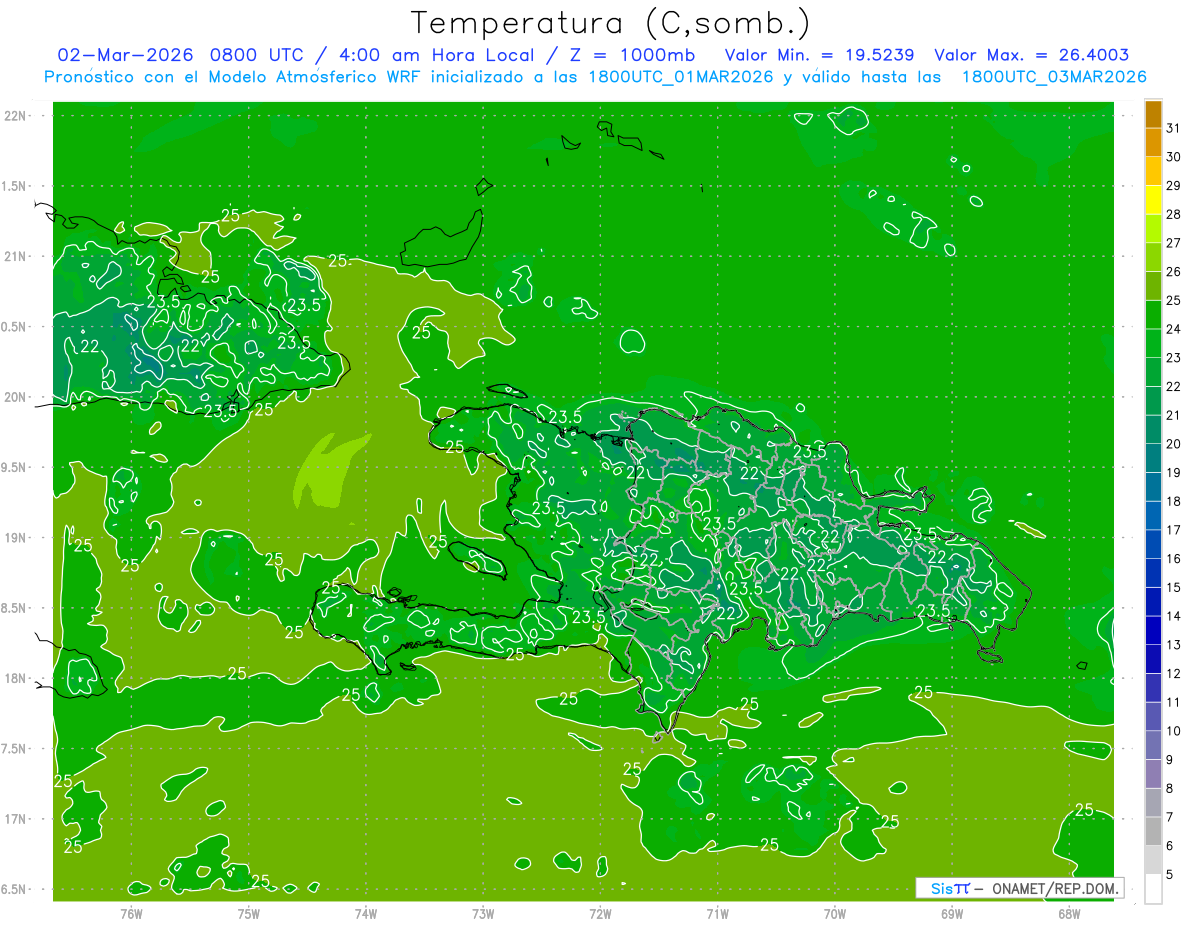Viewport: 1200px width, 927px height.
Task: Click the "21N" latitude axis label
Action: (15, 256)
